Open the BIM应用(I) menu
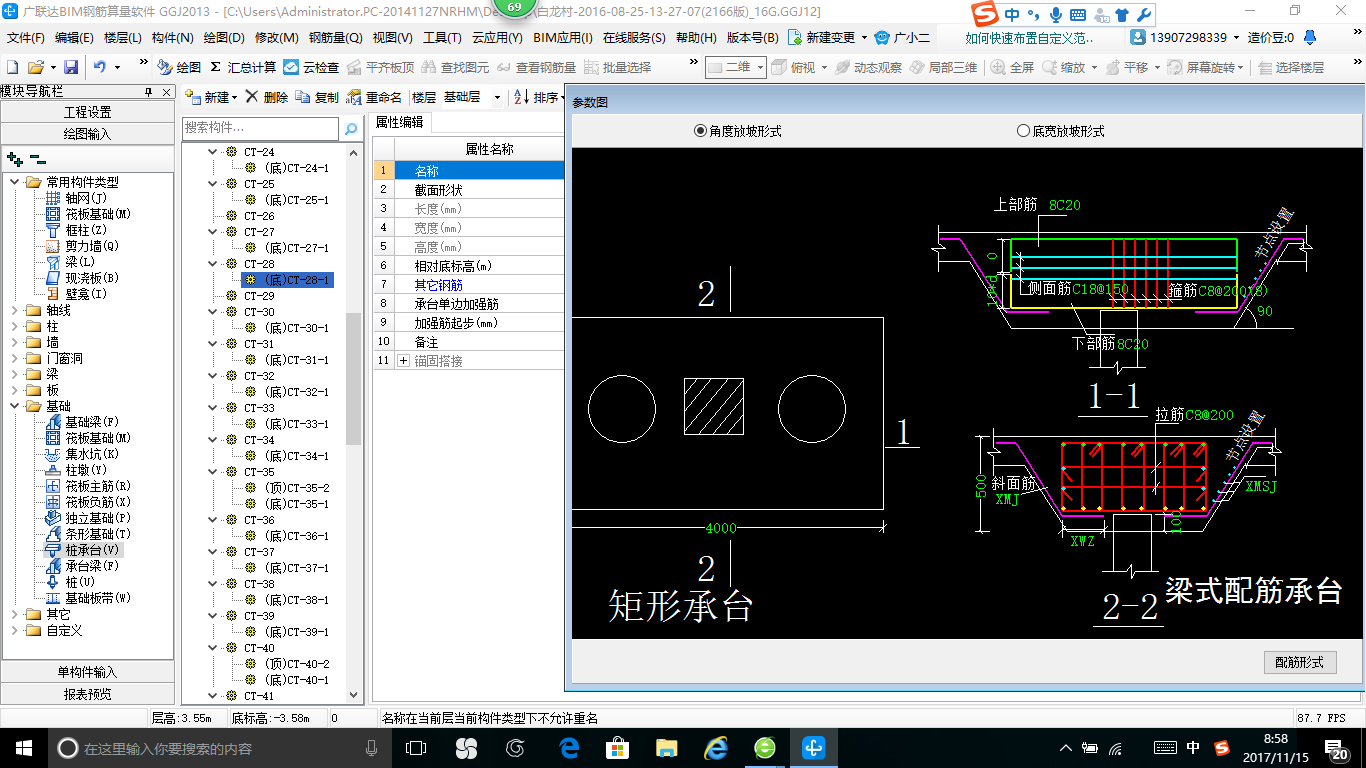 562,38
